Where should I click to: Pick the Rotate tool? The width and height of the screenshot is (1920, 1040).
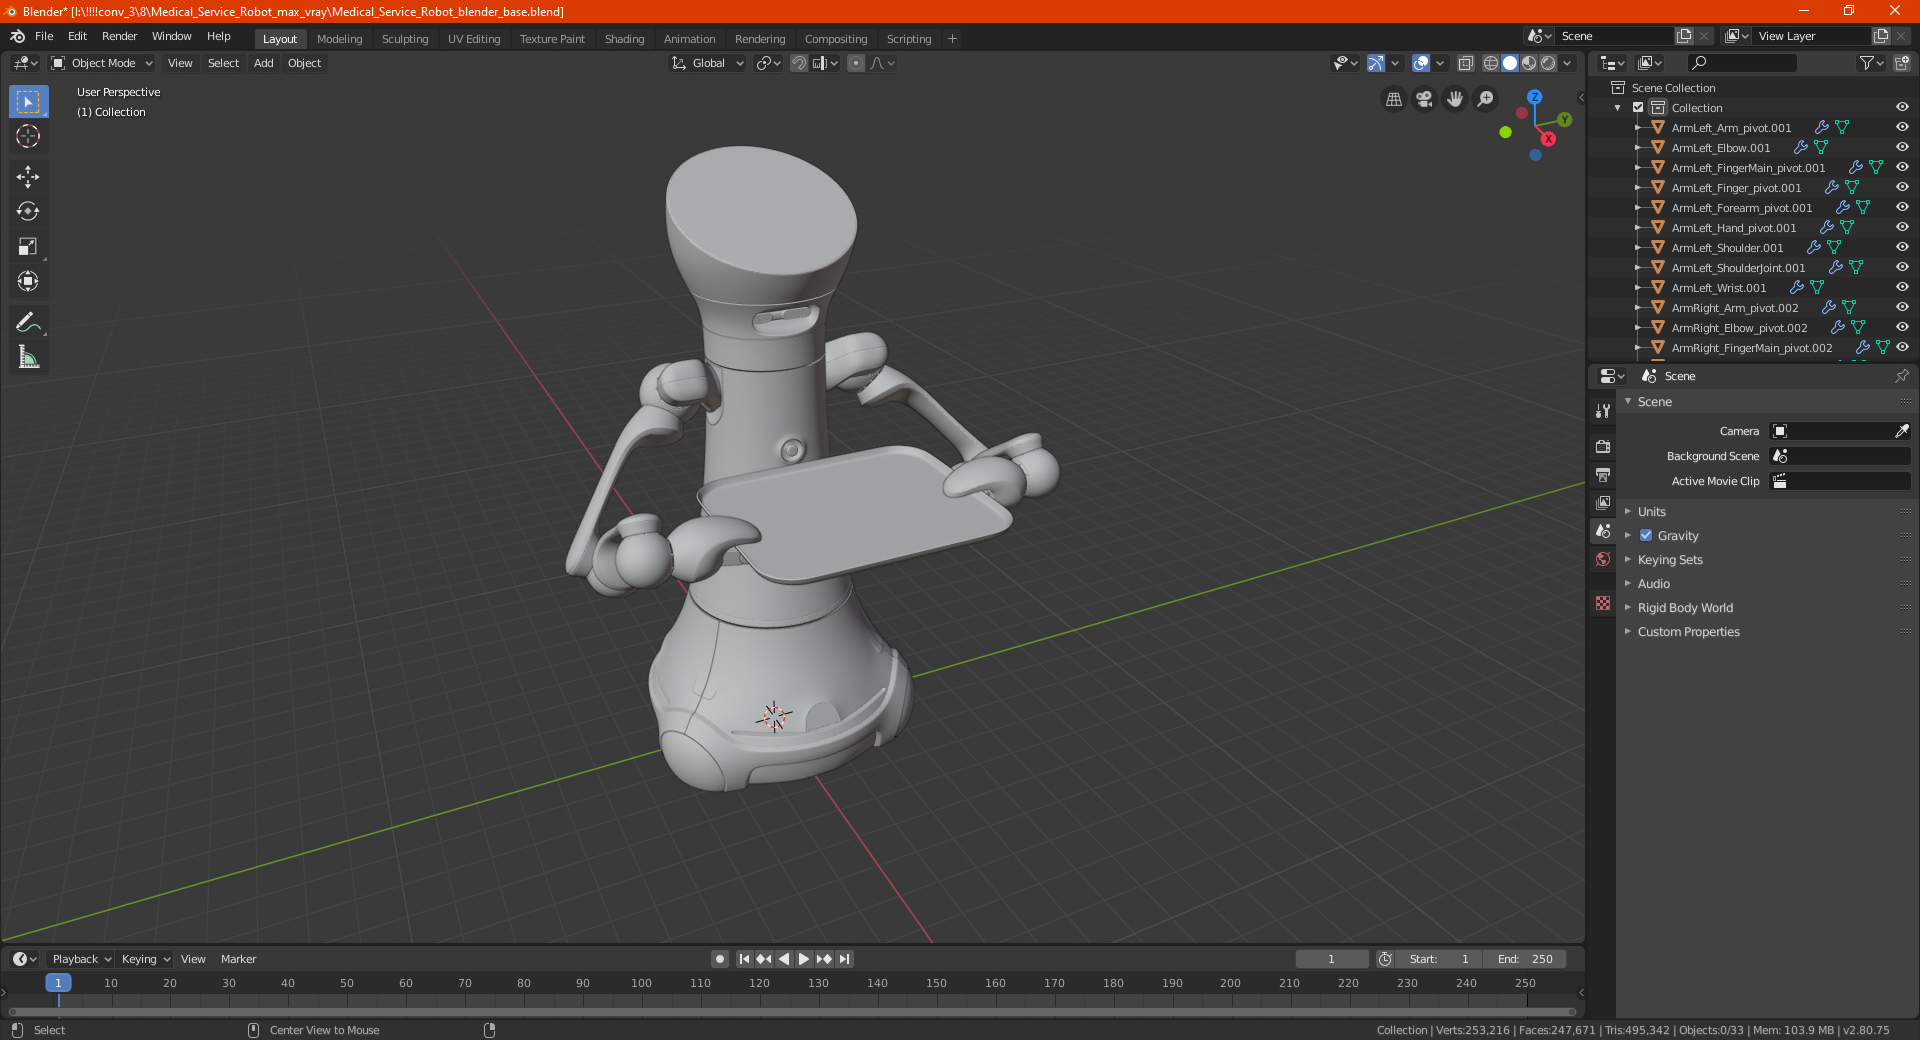tap(28, 211)
